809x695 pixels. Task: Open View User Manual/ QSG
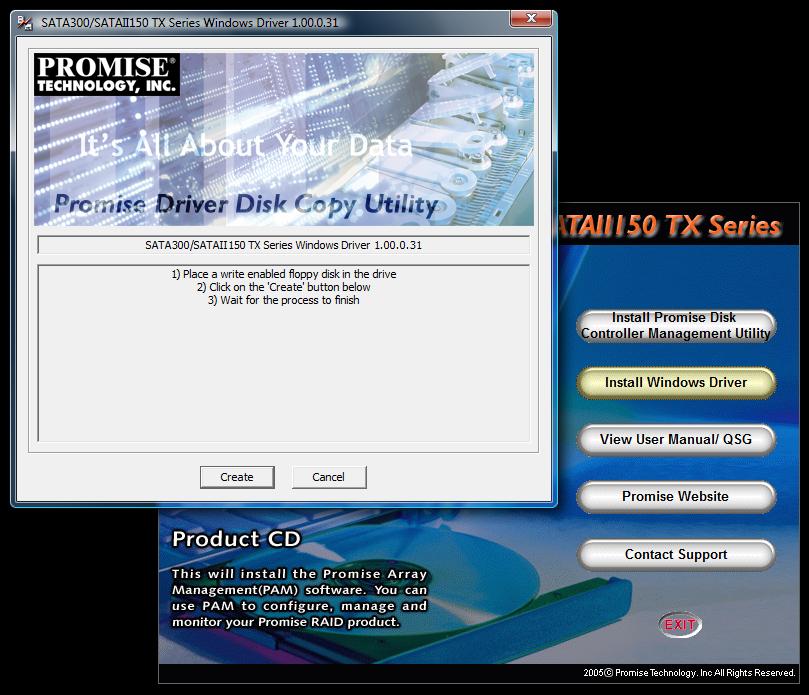tap(676, 439)
